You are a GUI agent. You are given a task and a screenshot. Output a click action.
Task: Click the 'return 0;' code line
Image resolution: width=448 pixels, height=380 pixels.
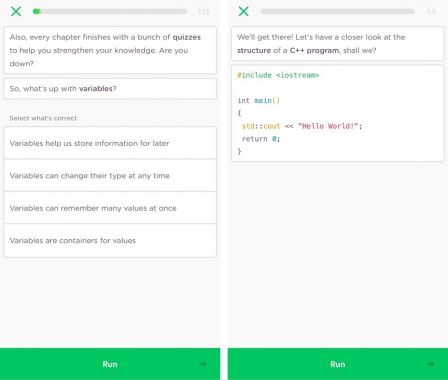pos(261,139)
